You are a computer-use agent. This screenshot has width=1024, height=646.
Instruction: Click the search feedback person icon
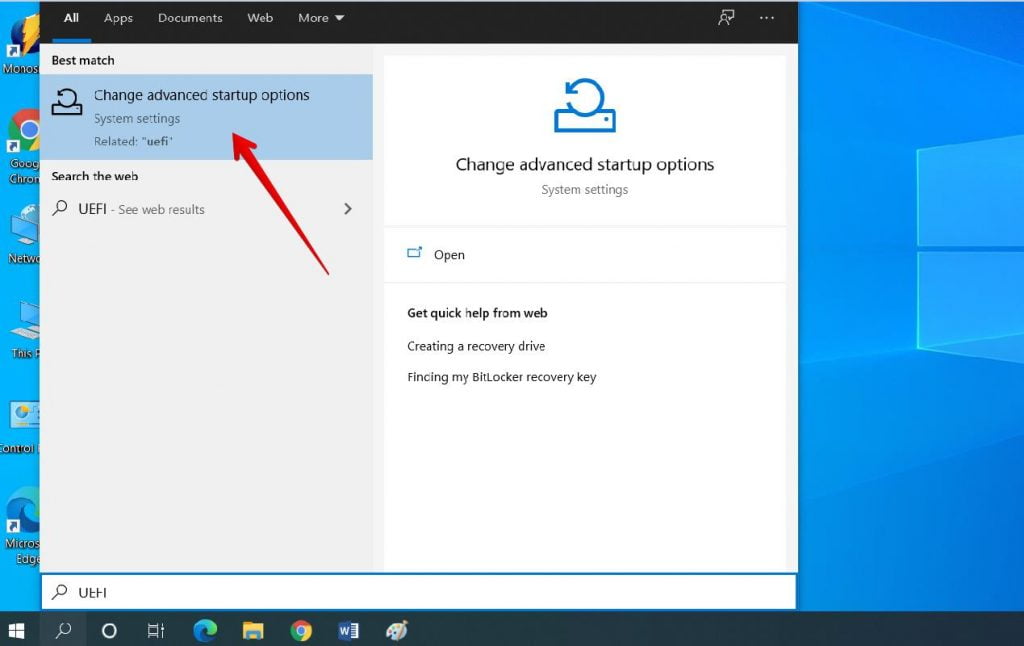[726, 18]
